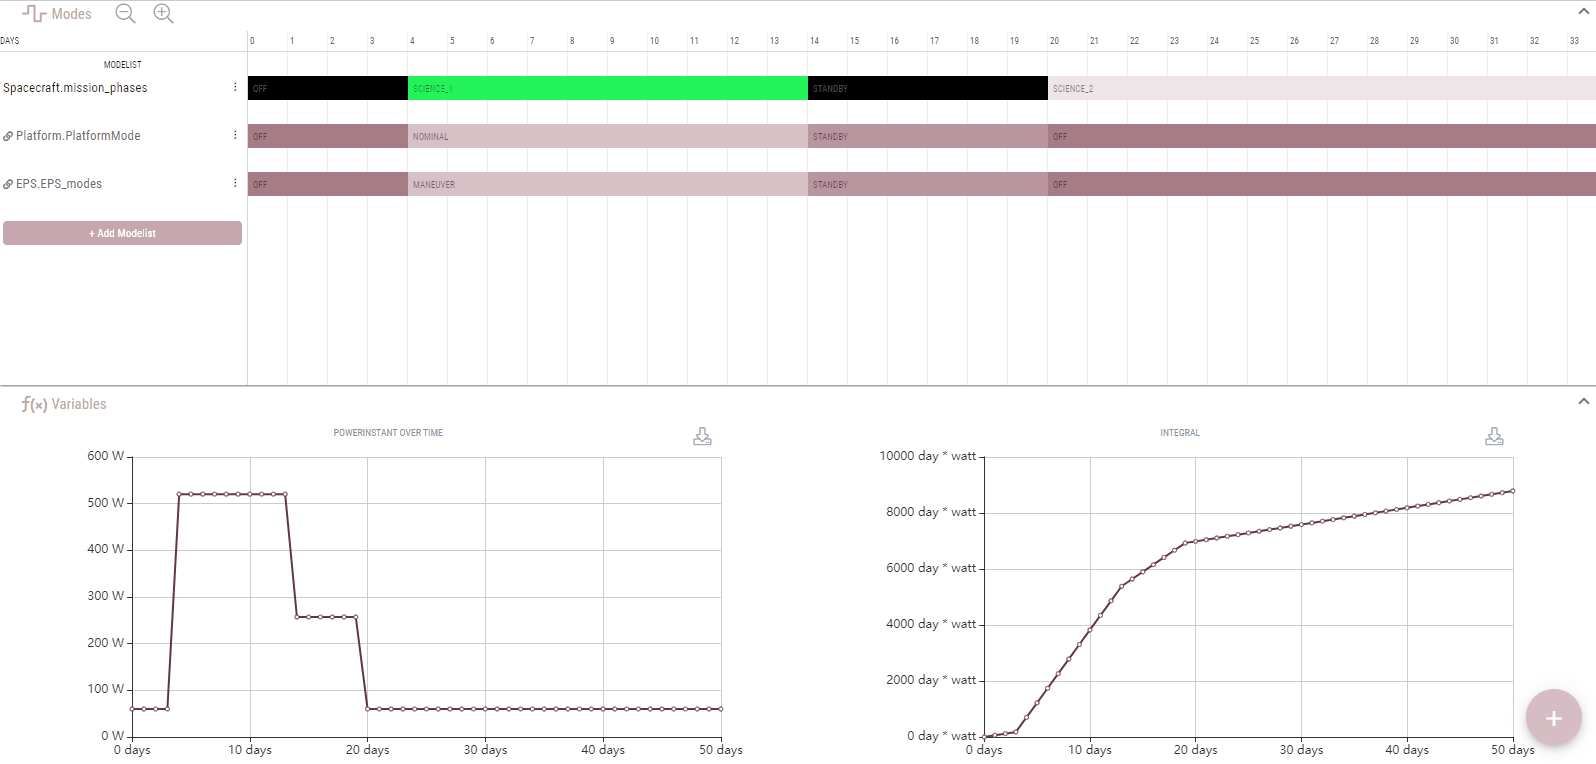Download the Powerinstant Over Time chart
This screenshot has width=1596, height=764.
point(702,436)
